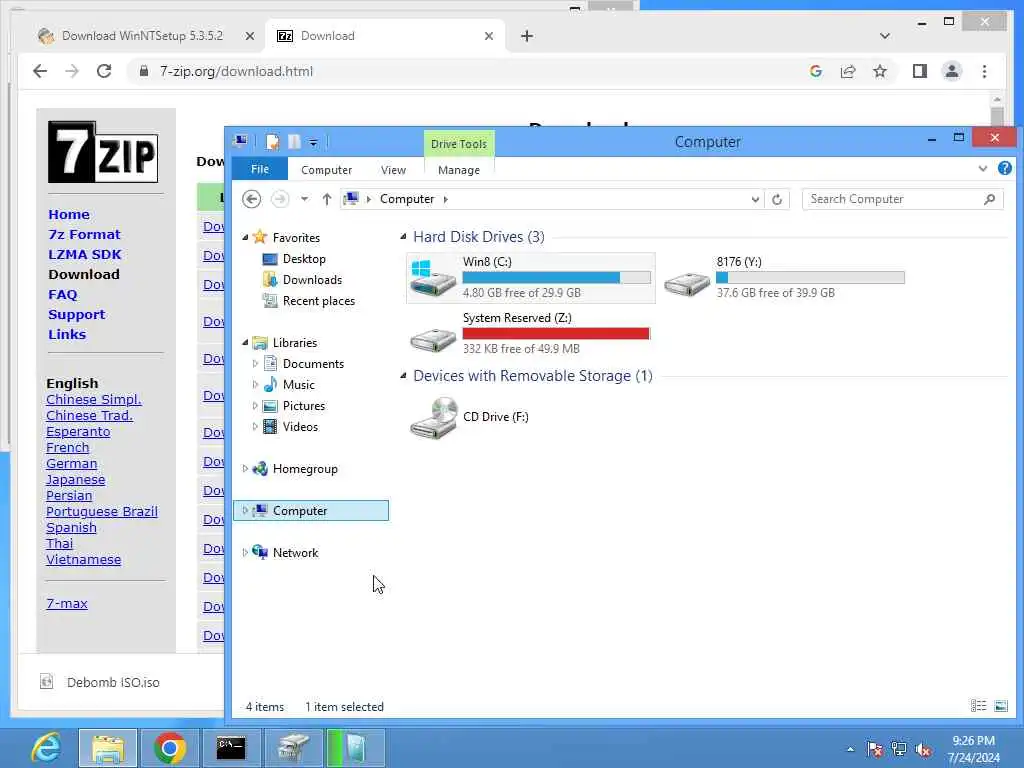Click New folder icon in quick access toolbar
The height and width of the screenshot is (768, 1024).
click(x=295, y=142)
